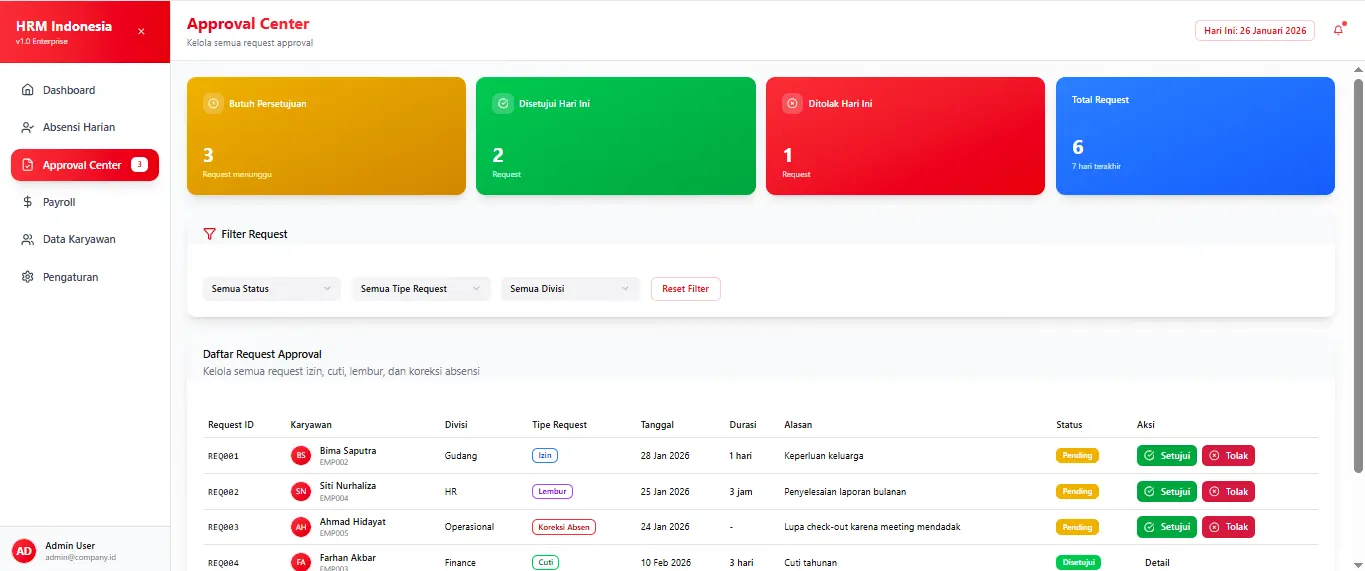Approve request REQ001 with Setujui
The width and height of the screenshot is (1365, 571).
click(1166, 456)
